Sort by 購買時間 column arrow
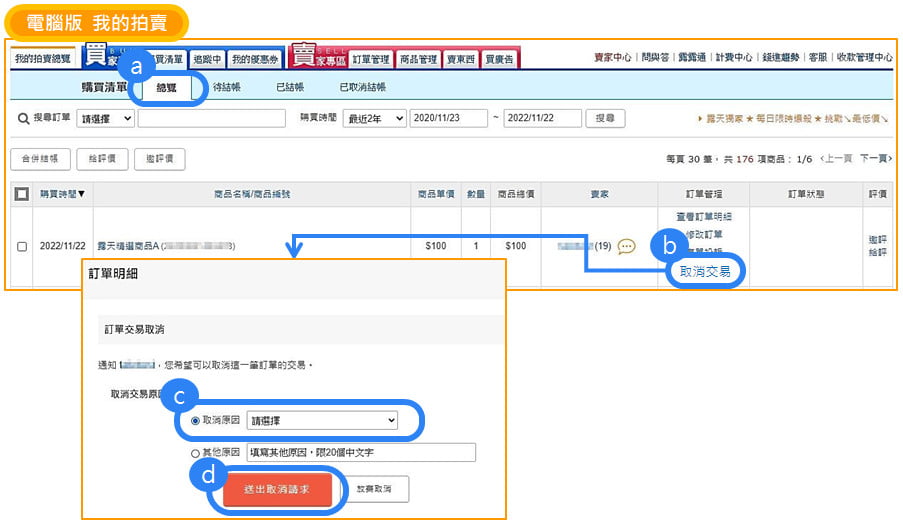This screenshot has height=523, width=903. pyautogui.click(x=82, y=193)
